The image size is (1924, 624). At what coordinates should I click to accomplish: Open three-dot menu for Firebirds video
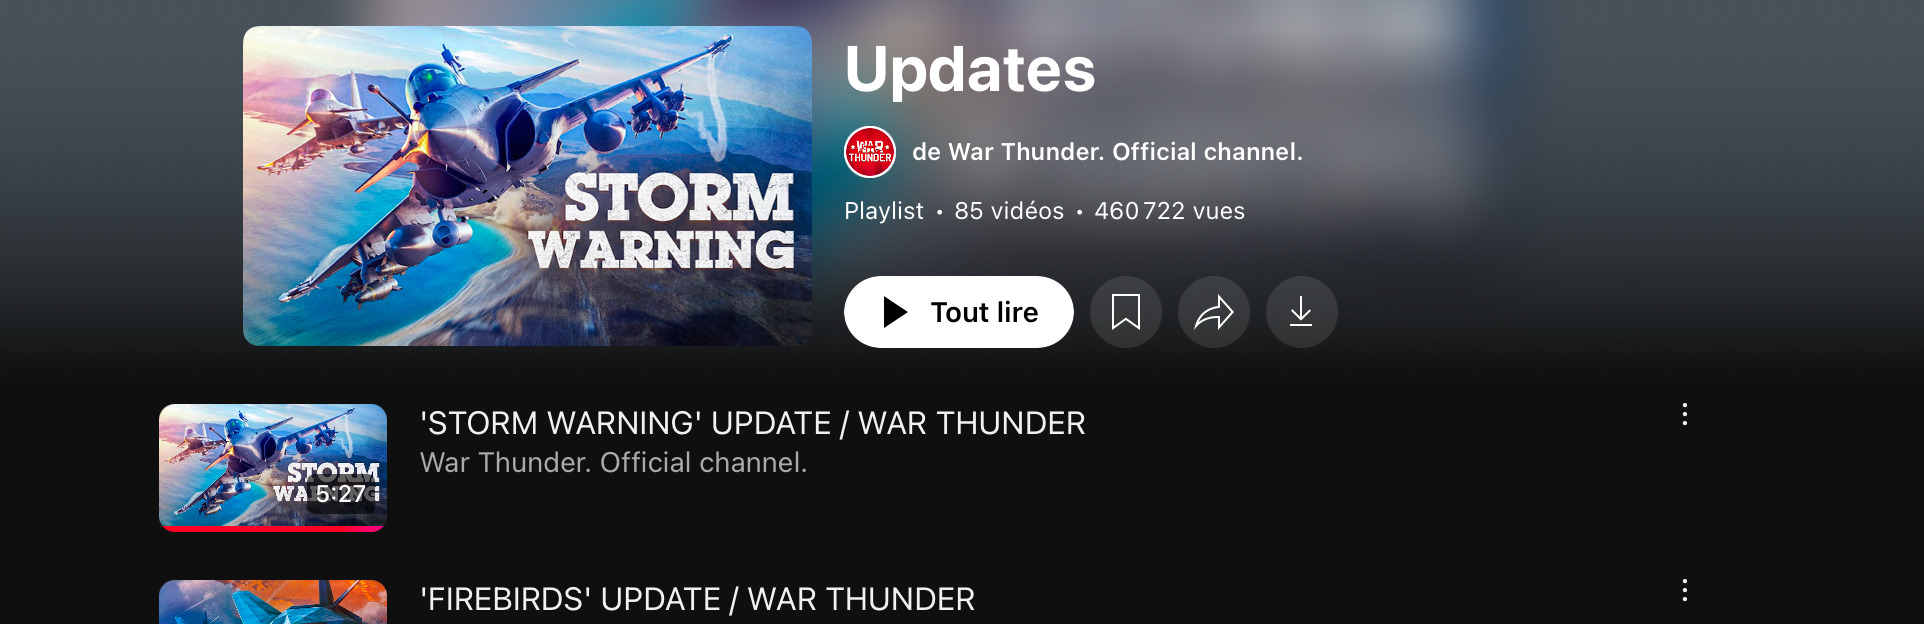click(1685, 590)
